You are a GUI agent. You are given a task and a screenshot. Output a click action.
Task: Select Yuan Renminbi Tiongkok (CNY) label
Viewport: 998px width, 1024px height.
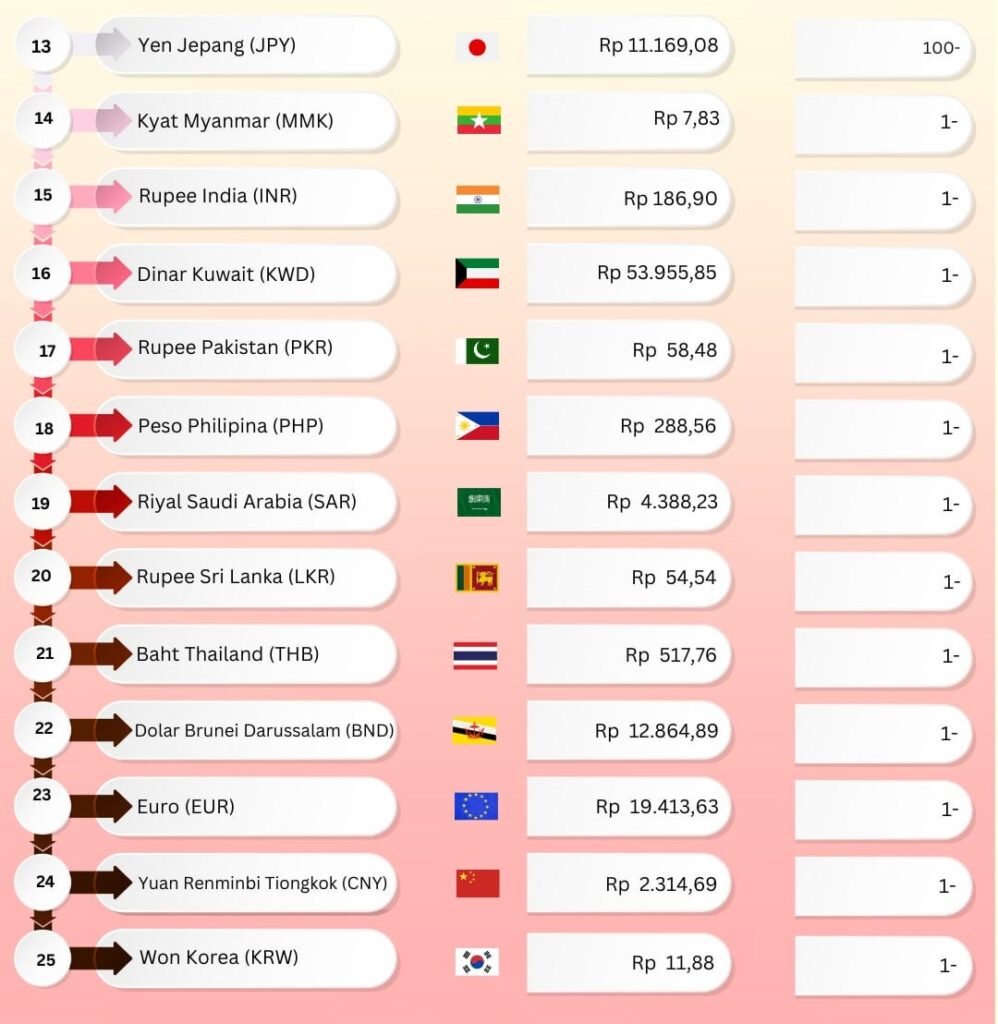(x=262, y=882)
